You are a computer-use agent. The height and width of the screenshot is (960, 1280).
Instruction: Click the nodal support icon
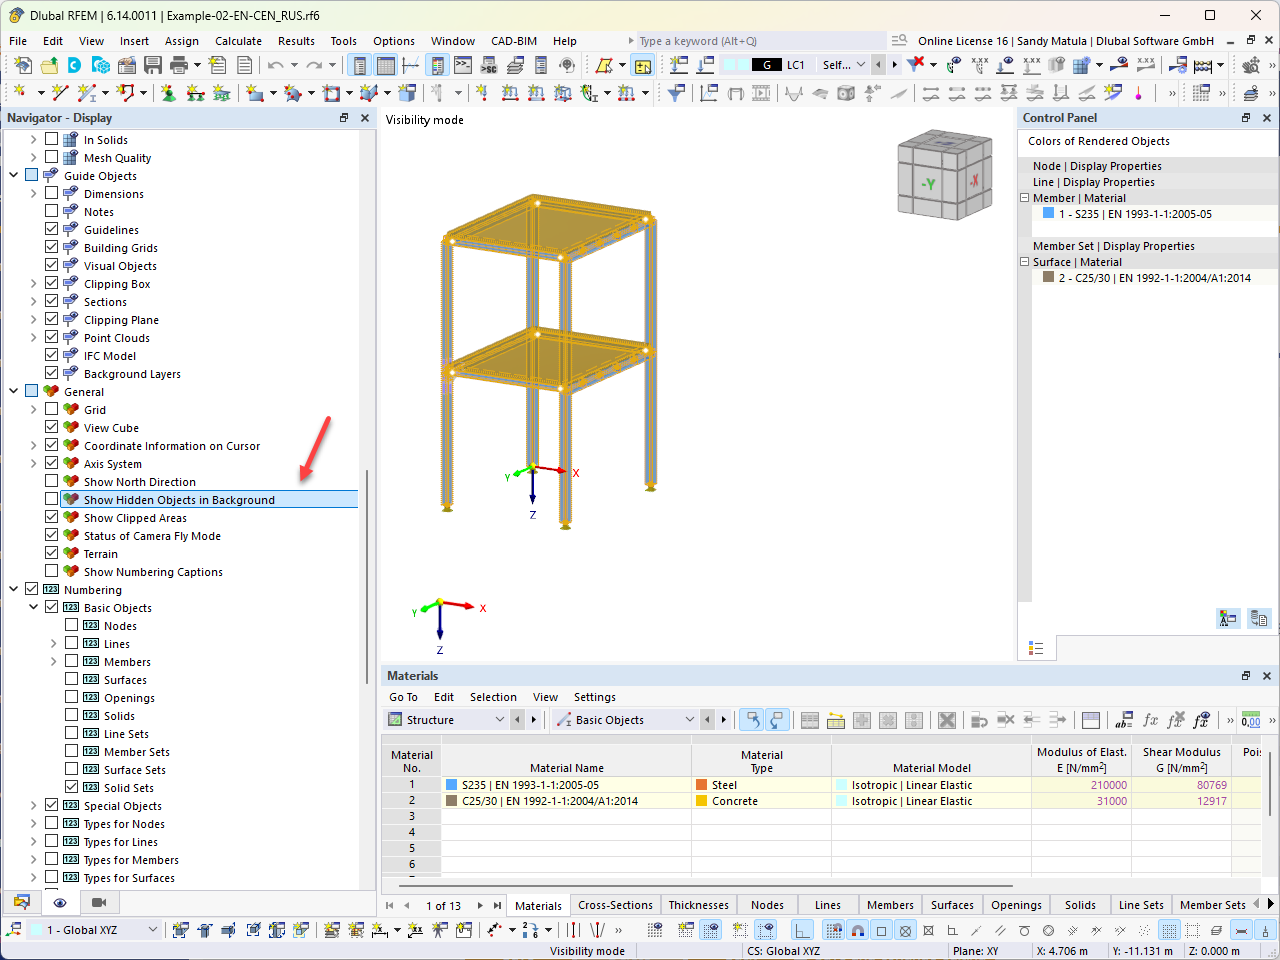pos(168,93)
